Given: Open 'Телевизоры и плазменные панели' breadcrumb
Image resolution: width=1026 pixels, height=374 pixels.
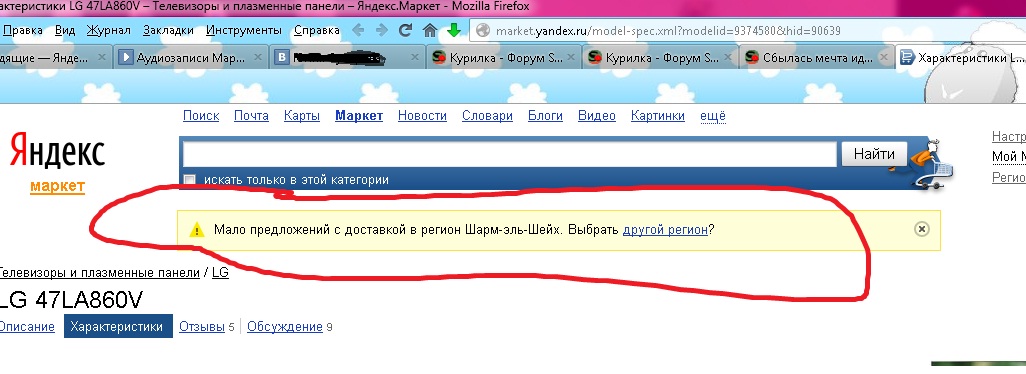Looking at the screenshot, I should pyautogui.click(x=99, y=272).
